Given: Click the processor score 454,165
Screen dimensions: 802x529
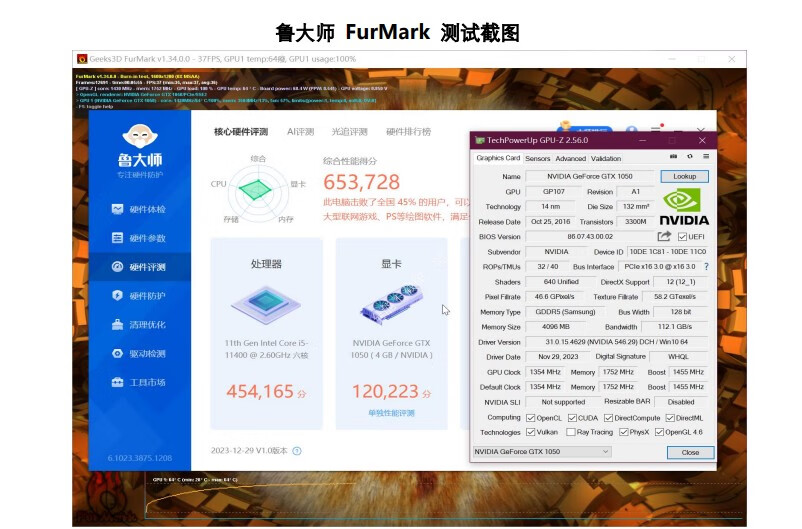Looking at the screenshot, I should [x=260, y=391].
